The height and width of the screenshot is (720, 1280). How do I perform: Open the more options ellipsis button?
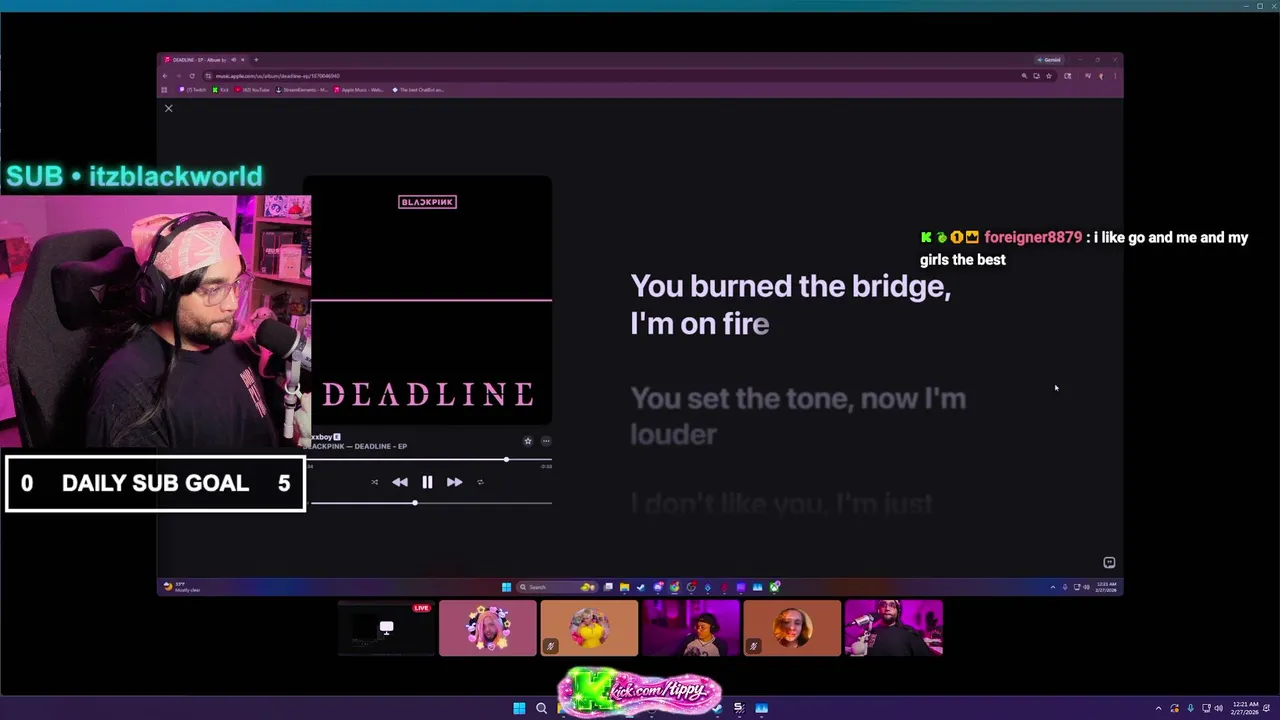point(546,441)
